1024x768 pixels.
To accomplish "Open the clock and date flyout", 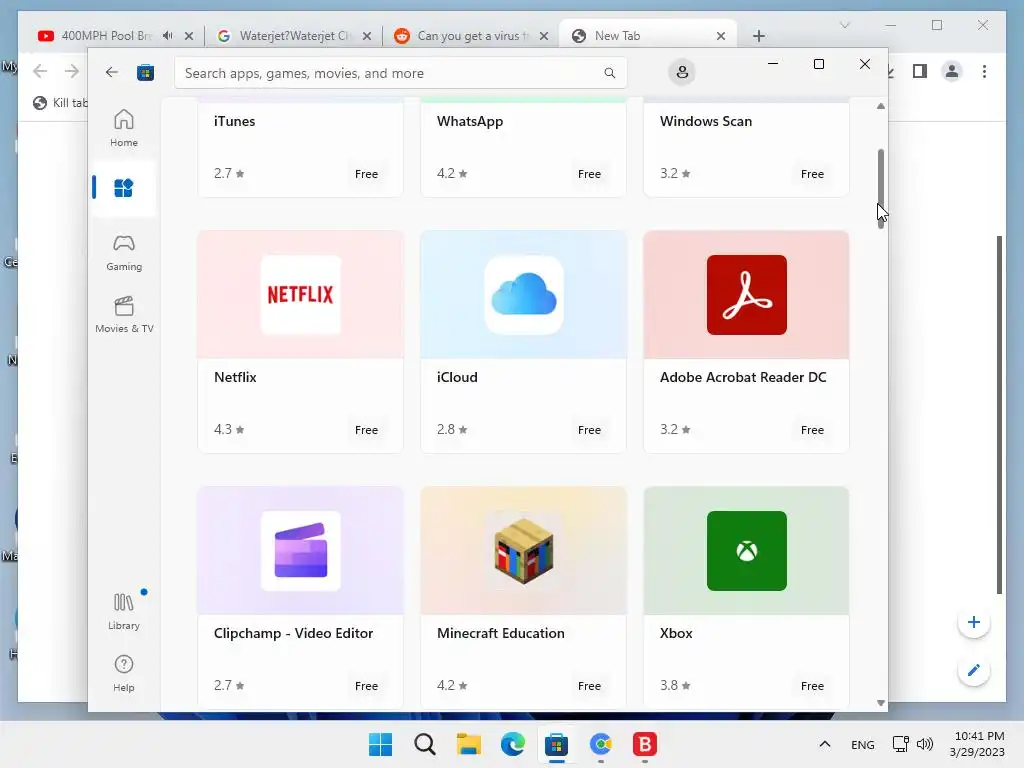I will coord(978,744).
